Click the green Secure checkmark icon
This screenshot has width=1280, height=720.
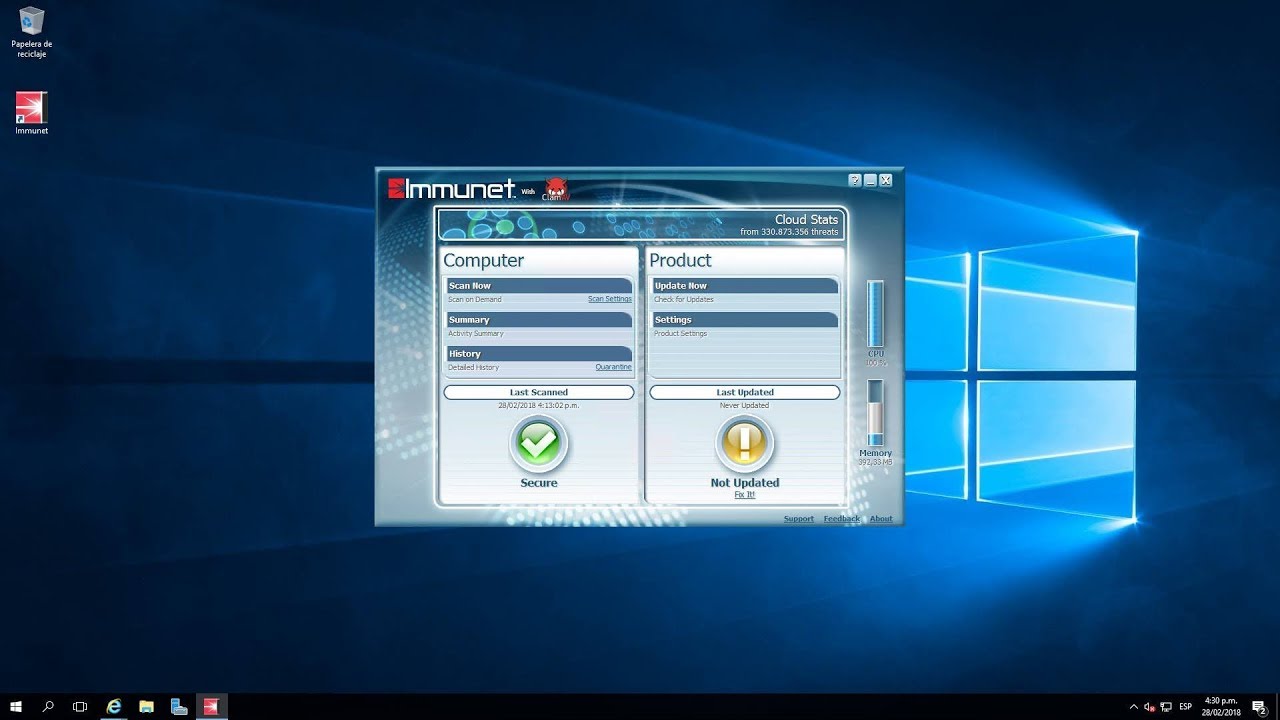click(x=539, y=444)
